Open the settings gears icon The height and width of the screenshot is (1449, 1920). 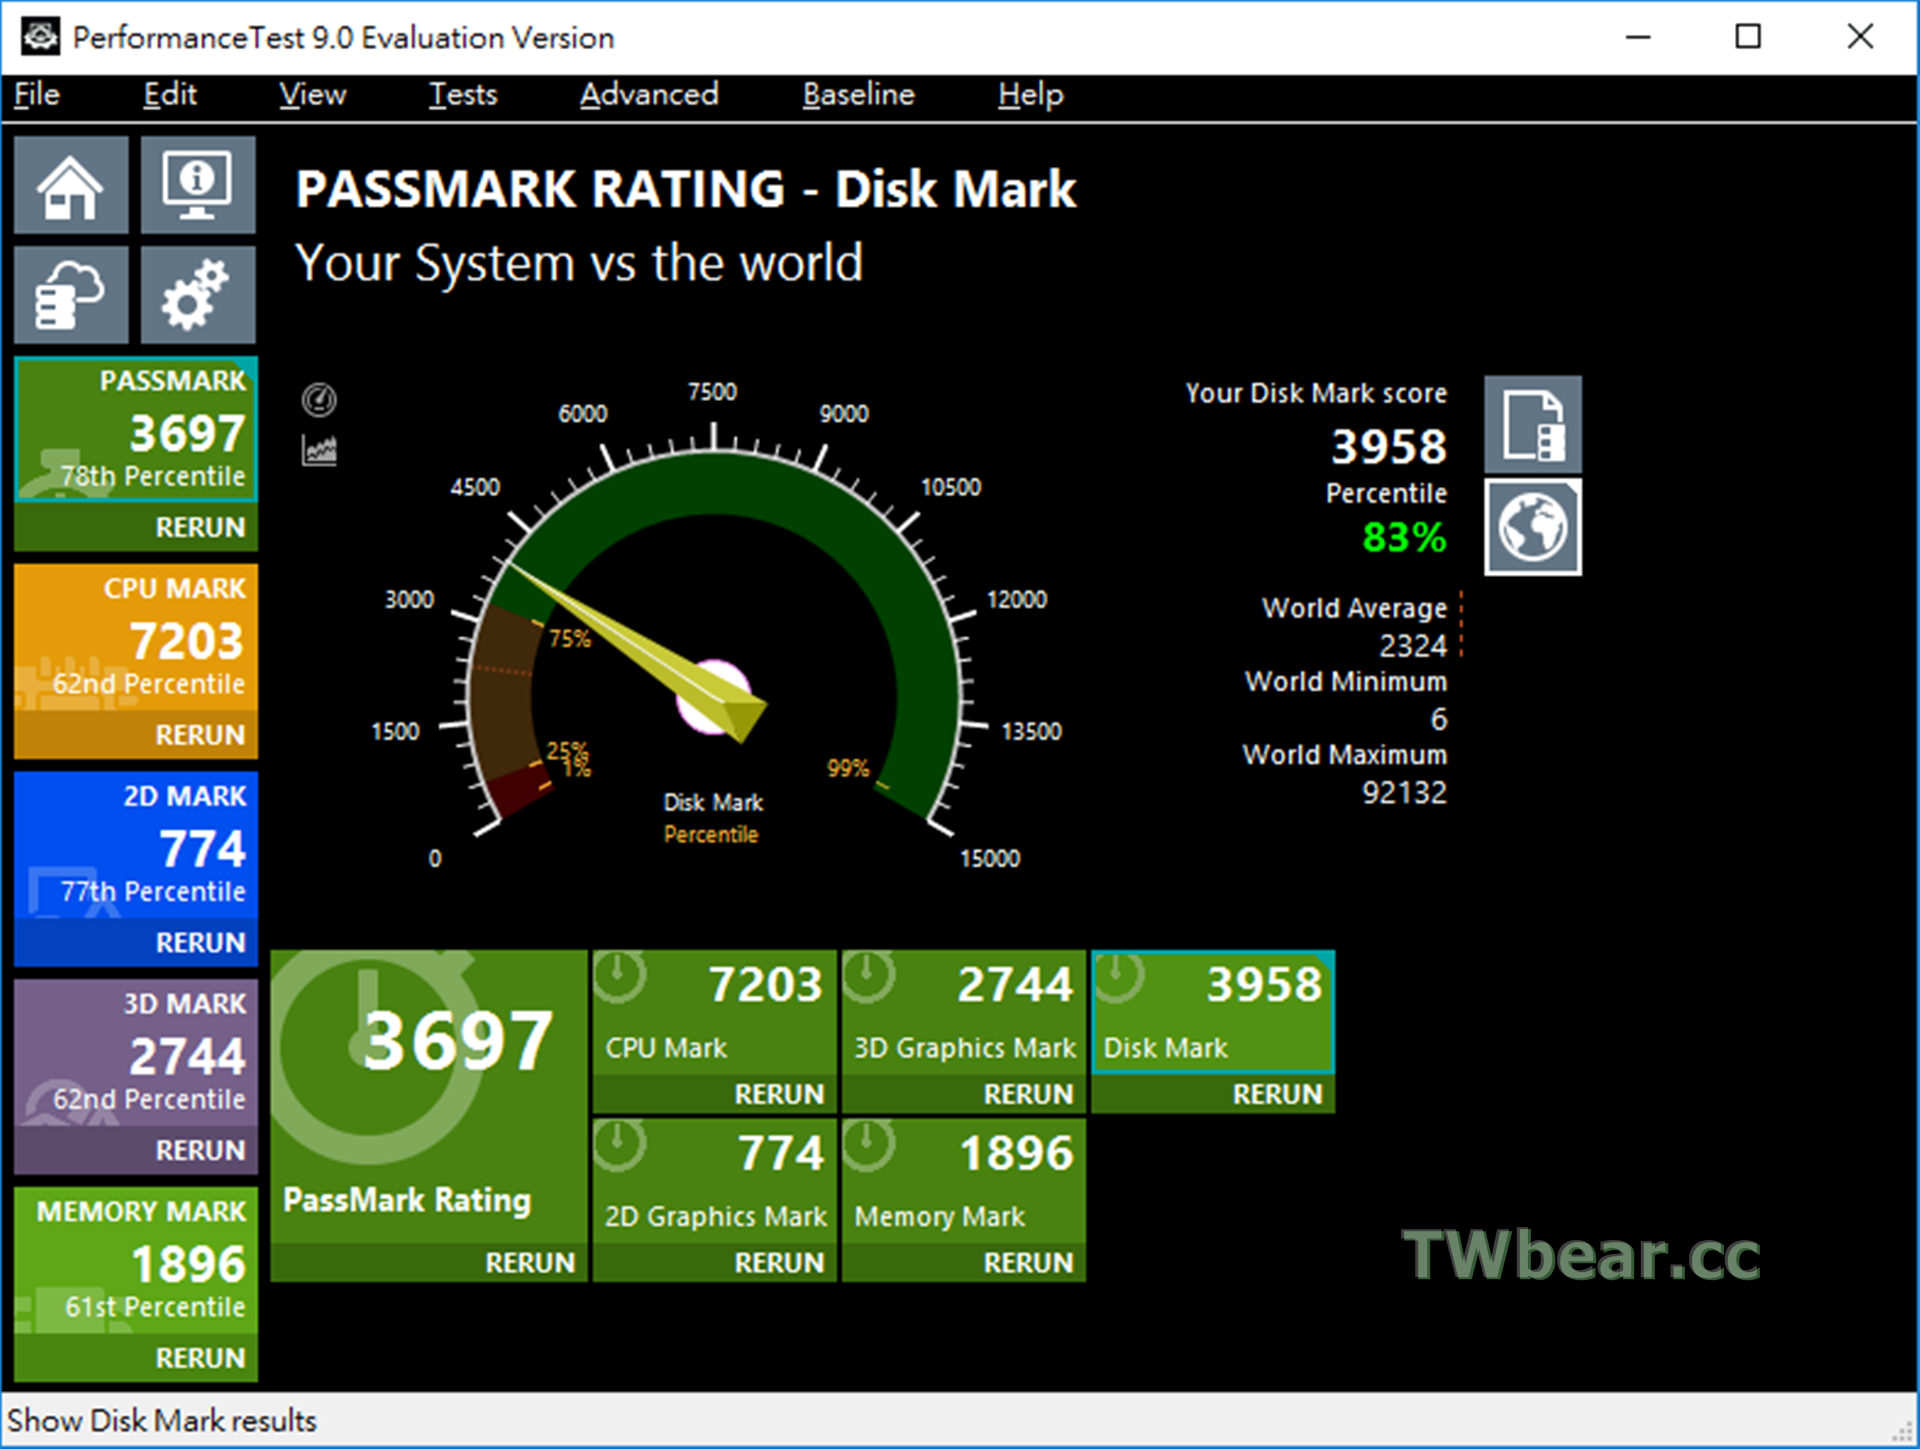(x=197, y=295)
